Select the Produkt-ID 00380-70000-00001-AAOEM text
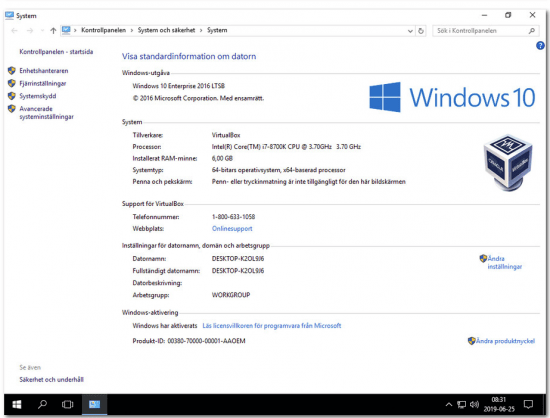This screenshot has height=418, width=550. (x=189, y=341)
